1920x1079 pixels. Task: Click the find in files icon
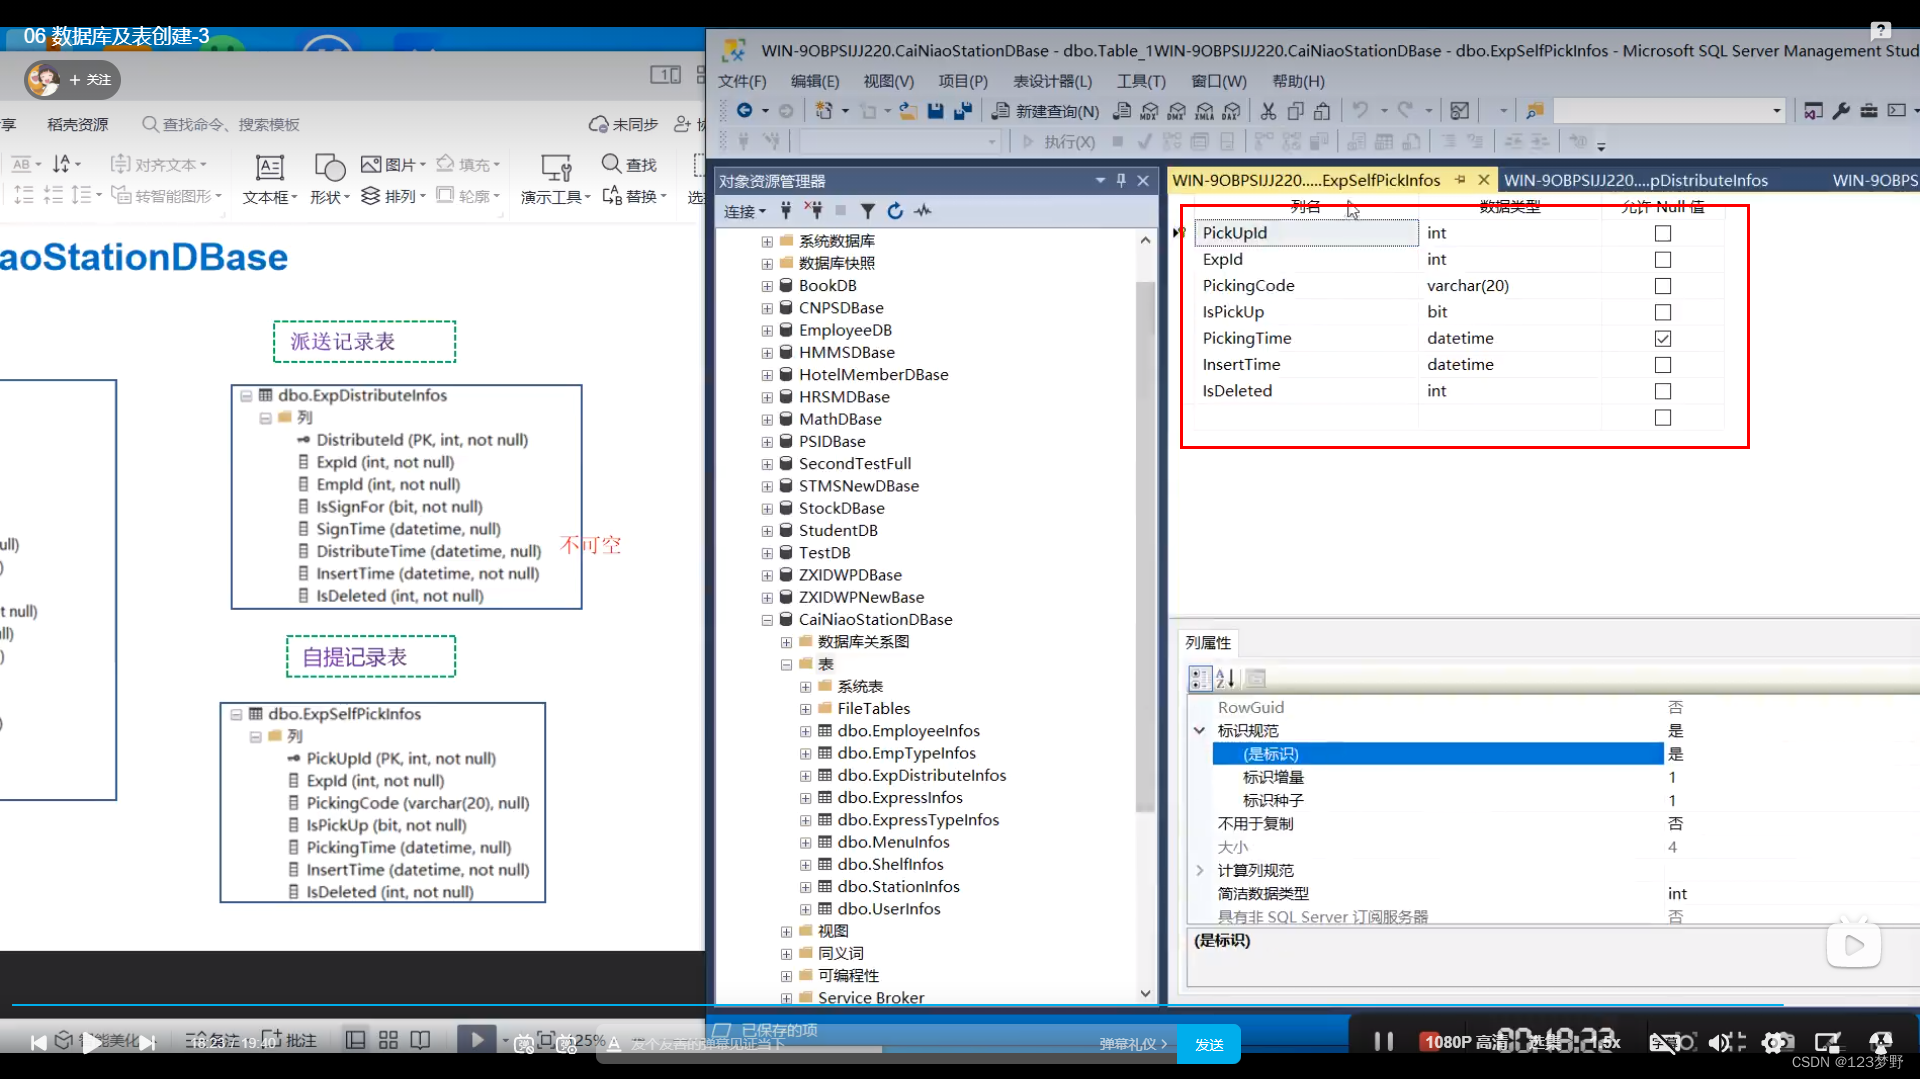1534,111
